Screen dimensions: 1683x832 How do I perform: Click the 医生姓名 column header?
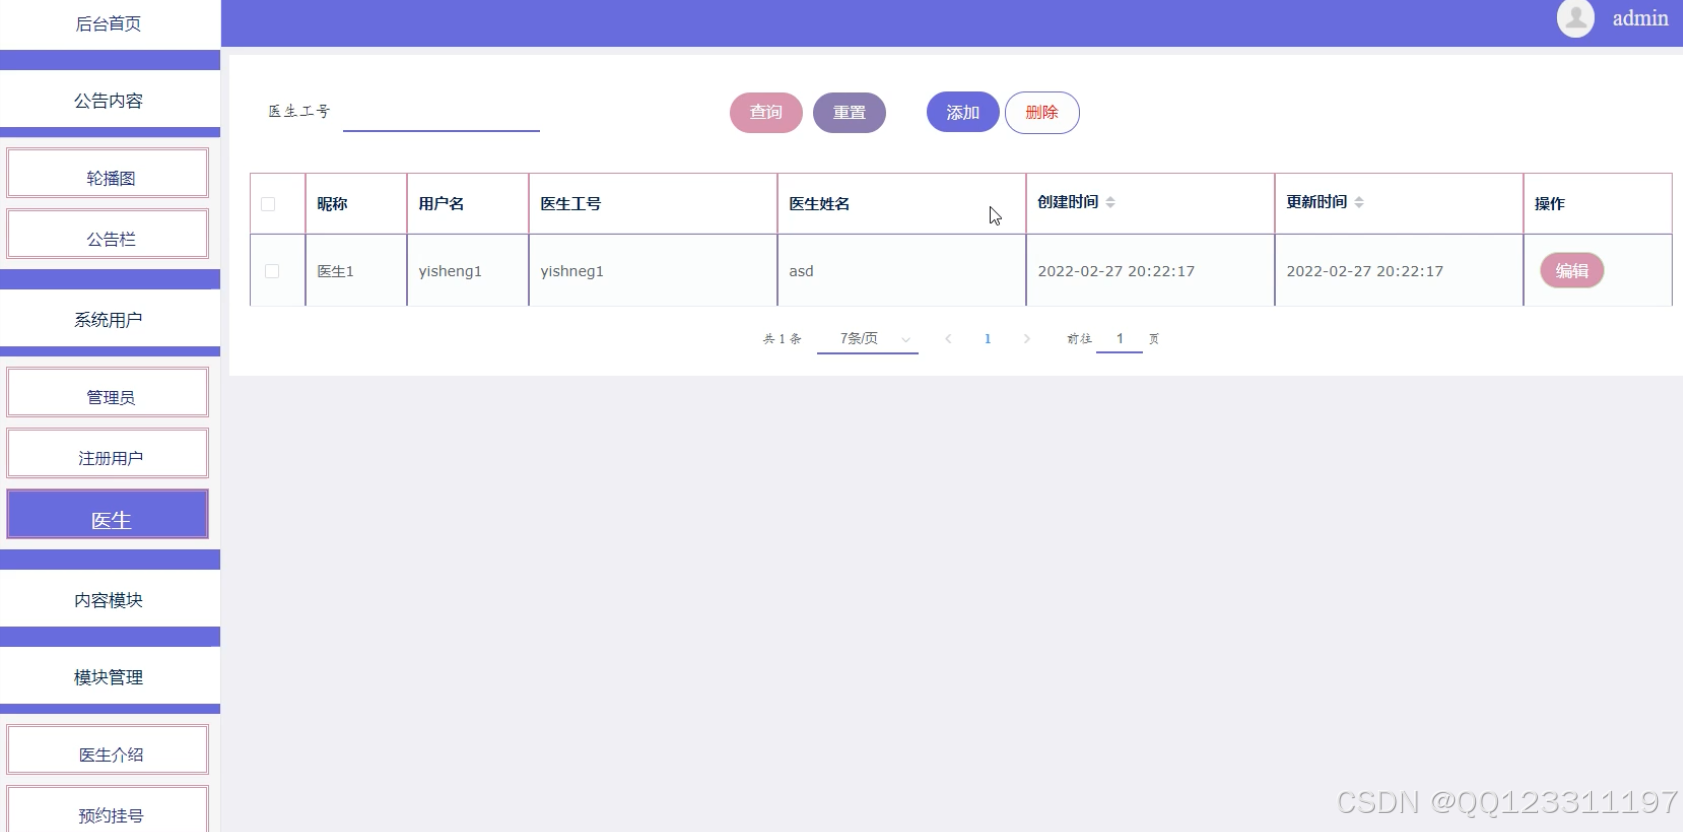pos(902,204)
